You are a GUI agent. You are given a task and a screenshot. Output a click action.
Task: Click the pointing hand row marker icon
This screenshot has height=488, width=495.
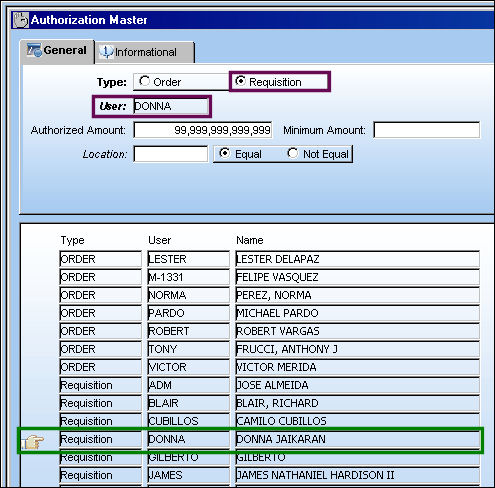click(x=33, y=442)
